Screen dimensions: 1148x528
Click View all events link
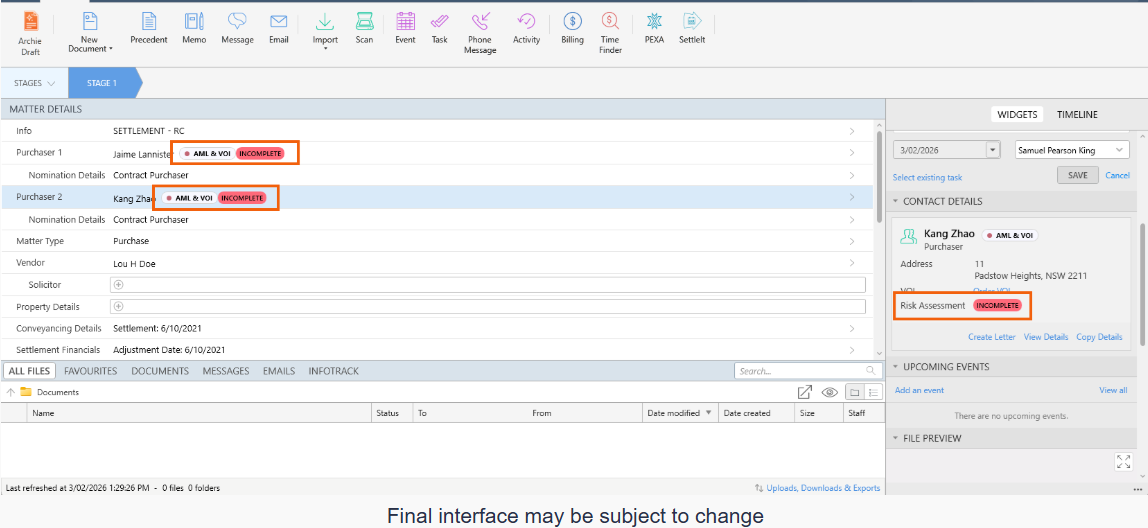point(1113,390)
